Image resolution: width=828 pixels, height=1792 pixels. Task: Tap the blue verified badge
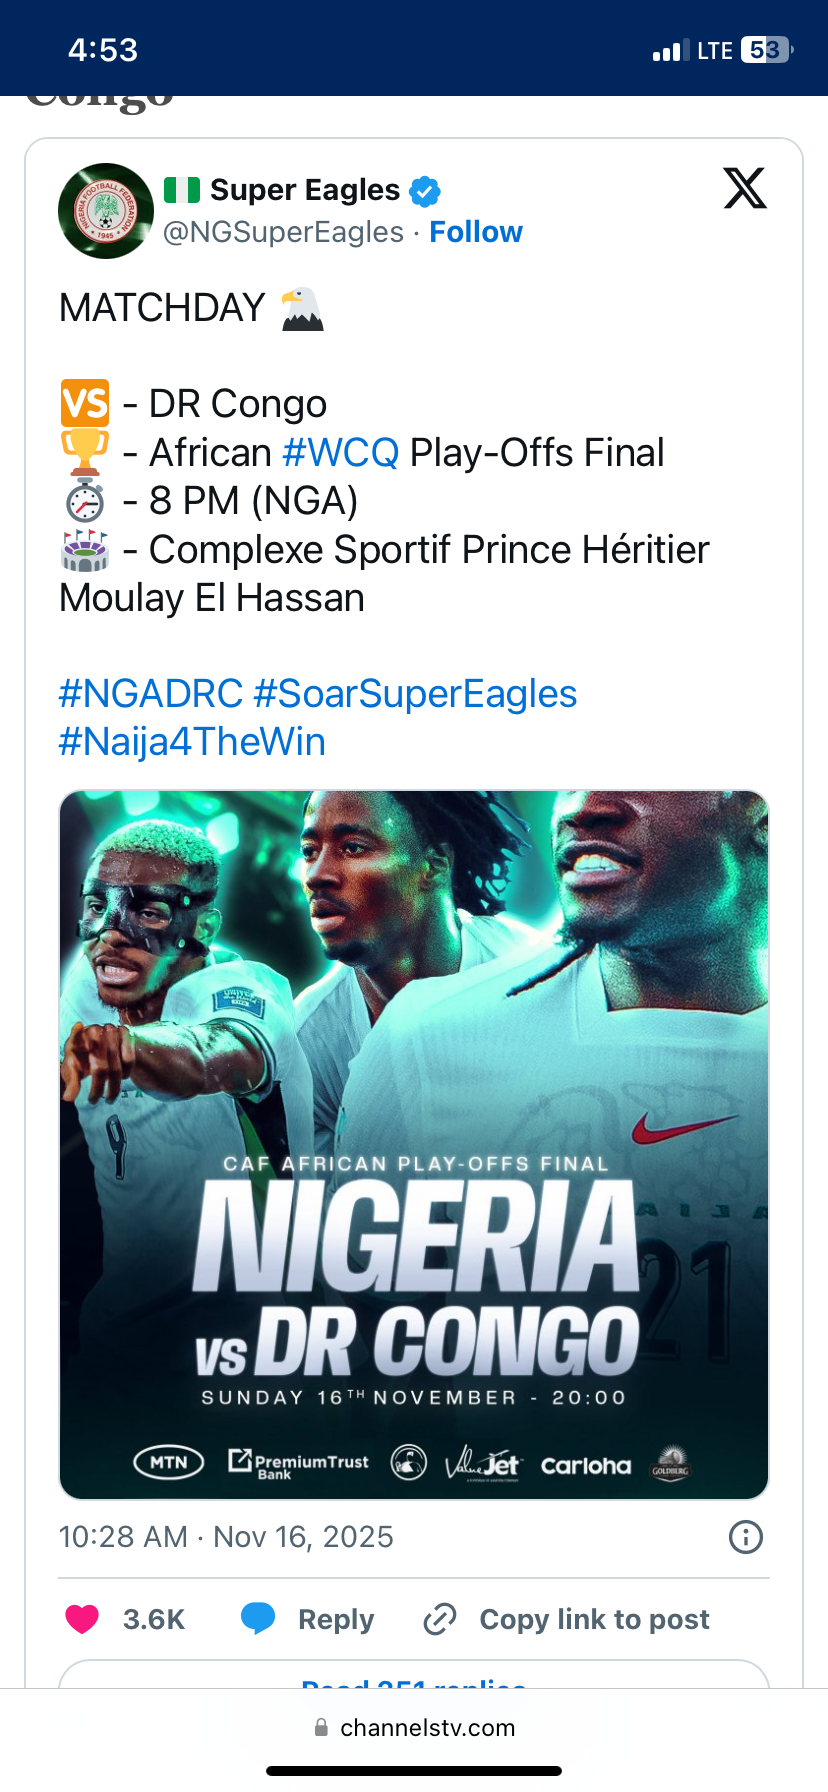tap(425, 190)
